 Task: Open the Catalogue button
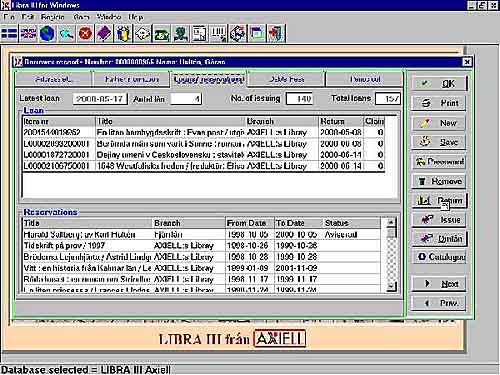439,257
